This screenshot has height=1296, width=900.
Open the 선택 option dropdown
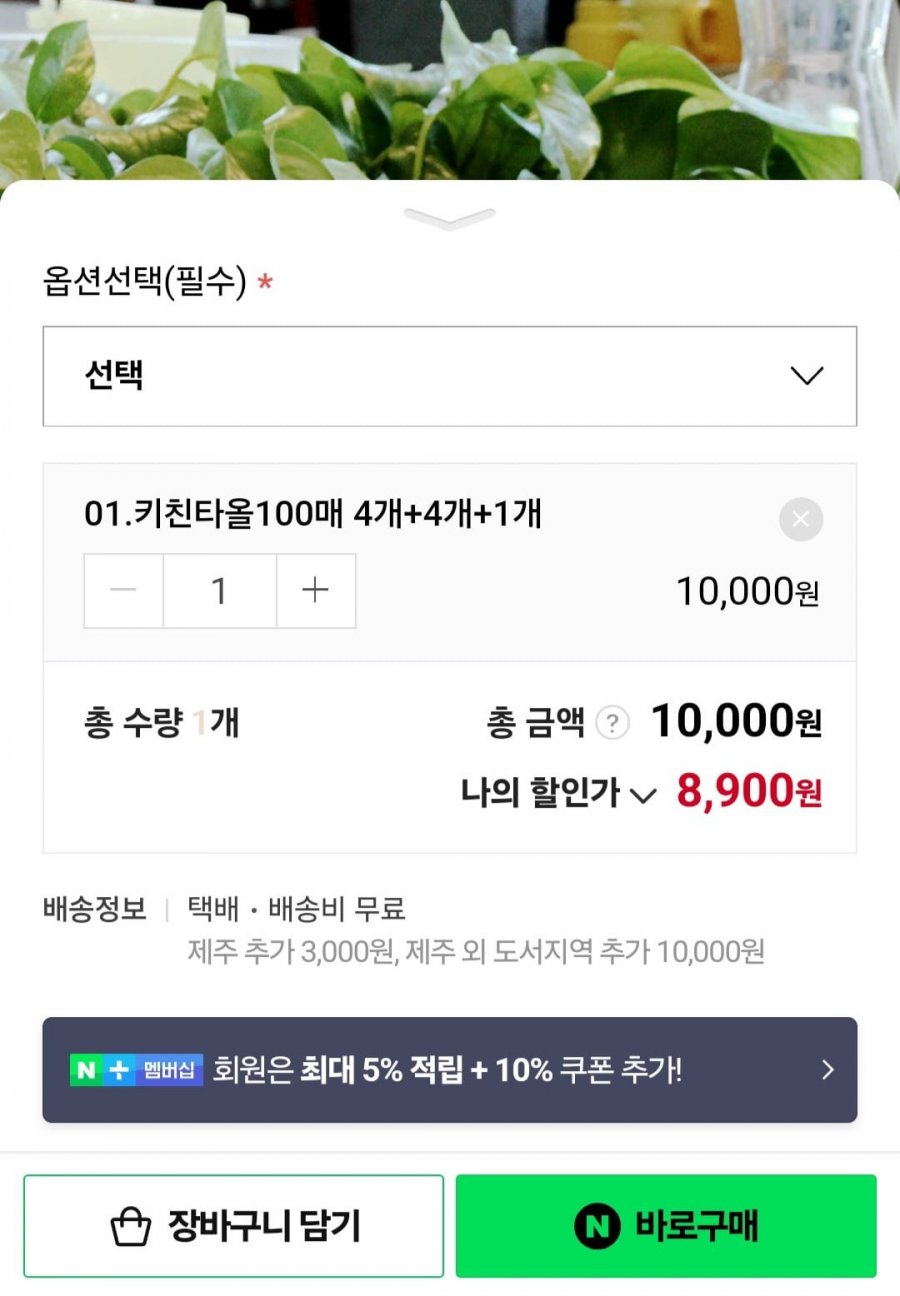[x=449, y=376]
